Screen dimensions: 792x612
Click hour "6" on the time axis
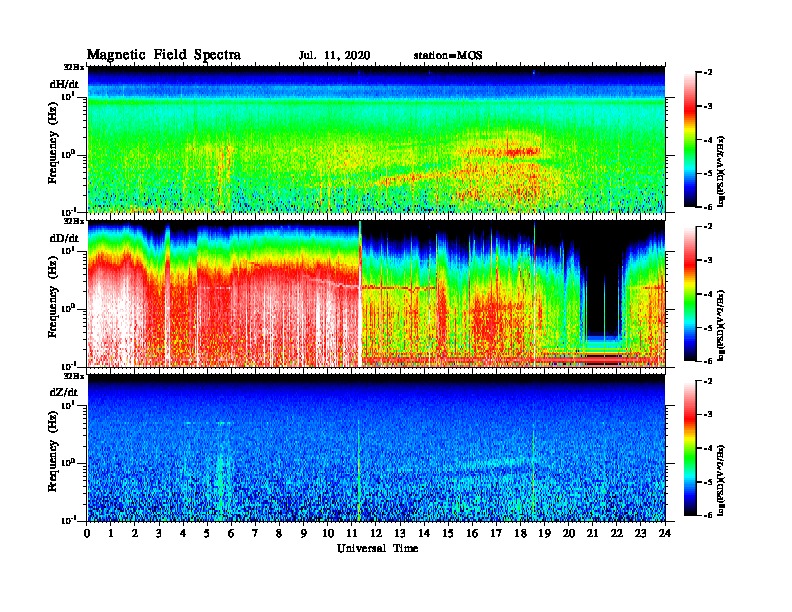[231, 534]
